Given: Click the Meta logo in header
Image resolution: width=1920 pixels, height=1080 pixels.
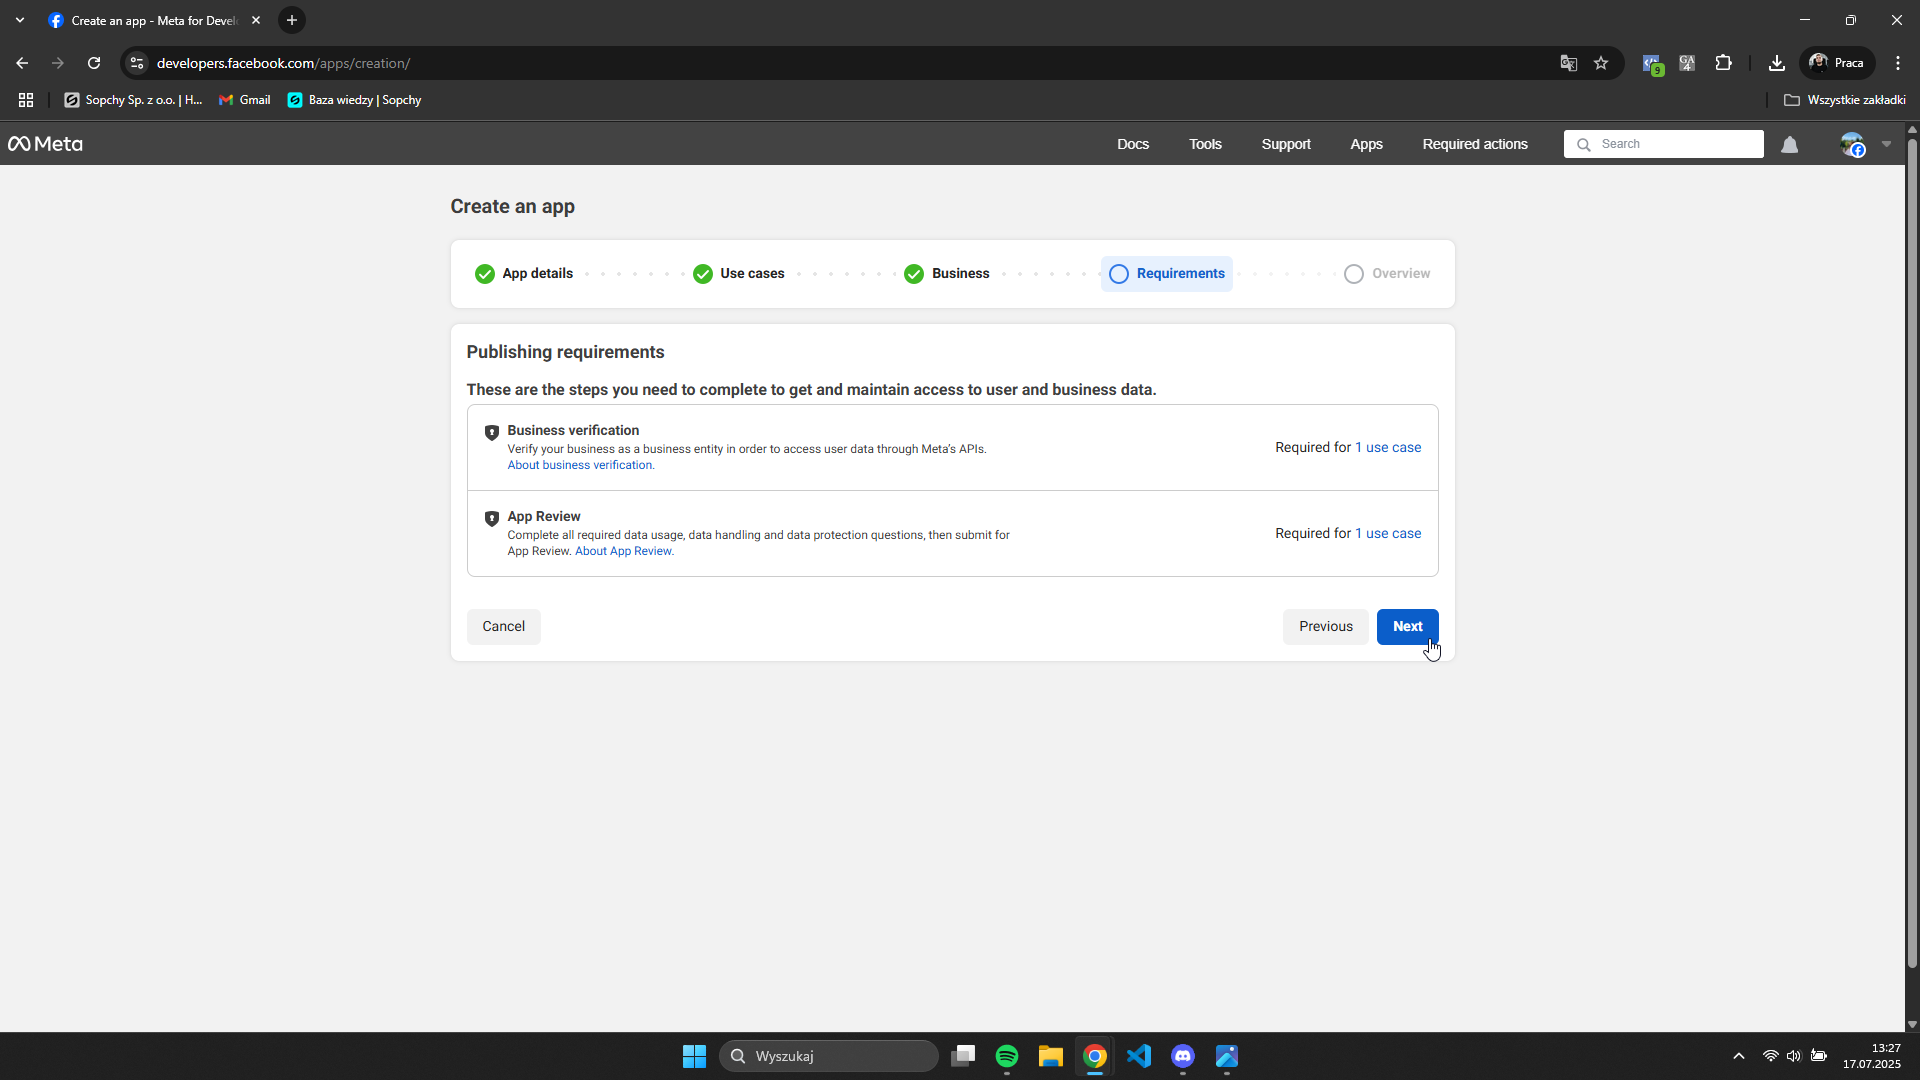Looking at the screenshot, I should coord(45,144).
